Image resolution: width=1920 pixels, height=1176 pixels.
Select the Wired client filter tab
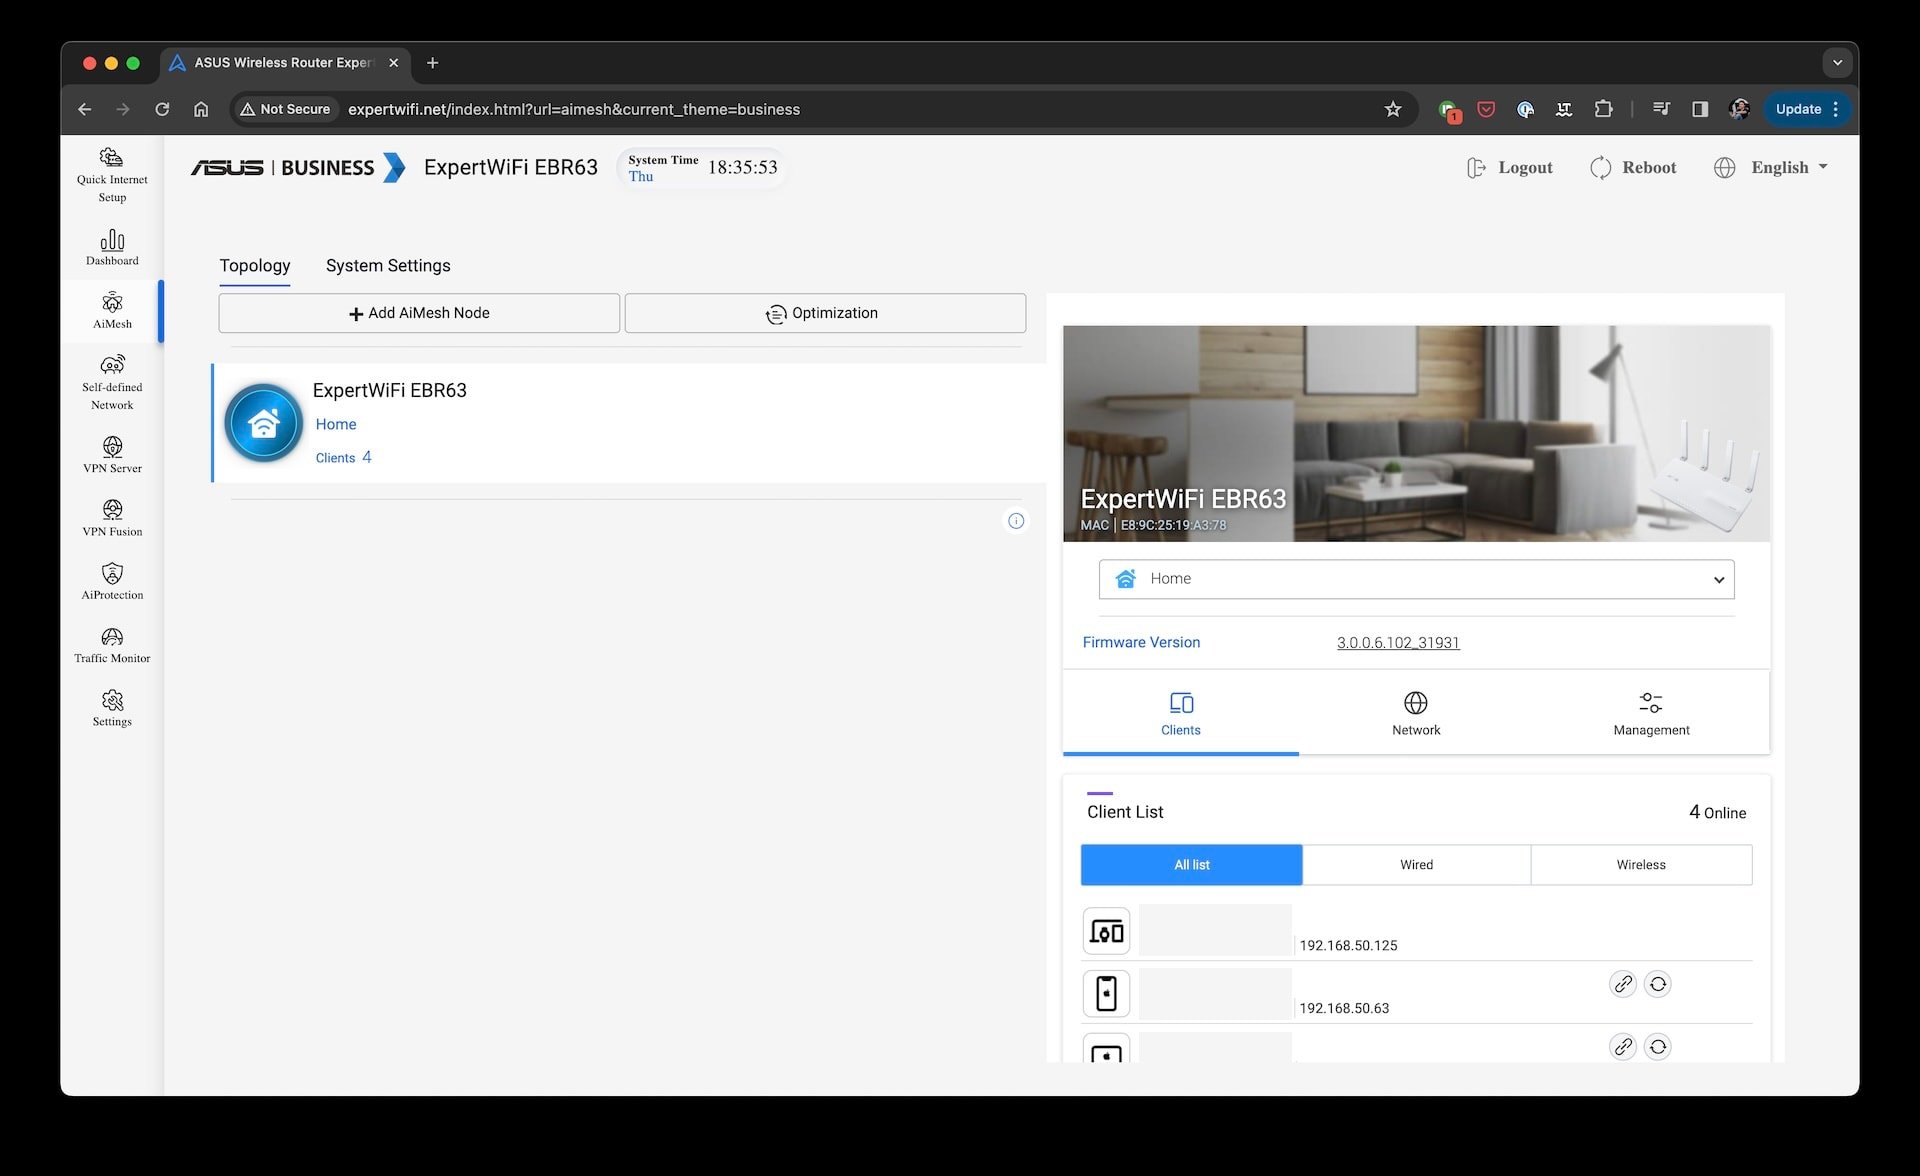click(x=1417, y=865)
